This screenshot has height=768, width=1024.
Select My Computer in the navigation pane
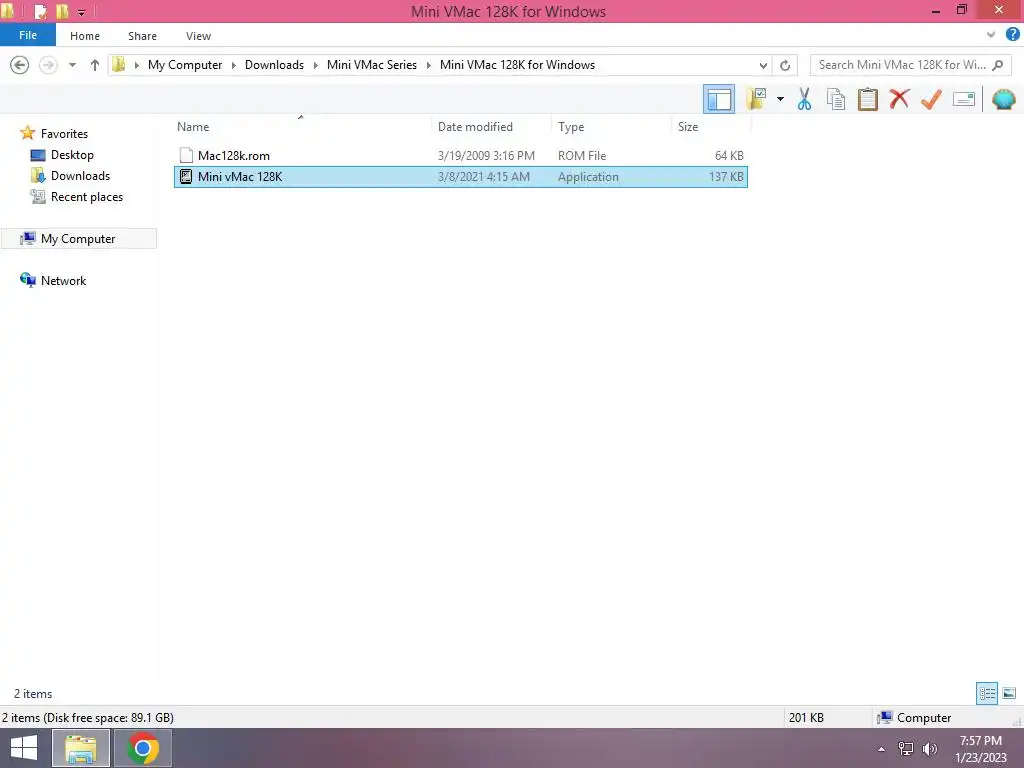pyautogui.click(x=78, y=238)
